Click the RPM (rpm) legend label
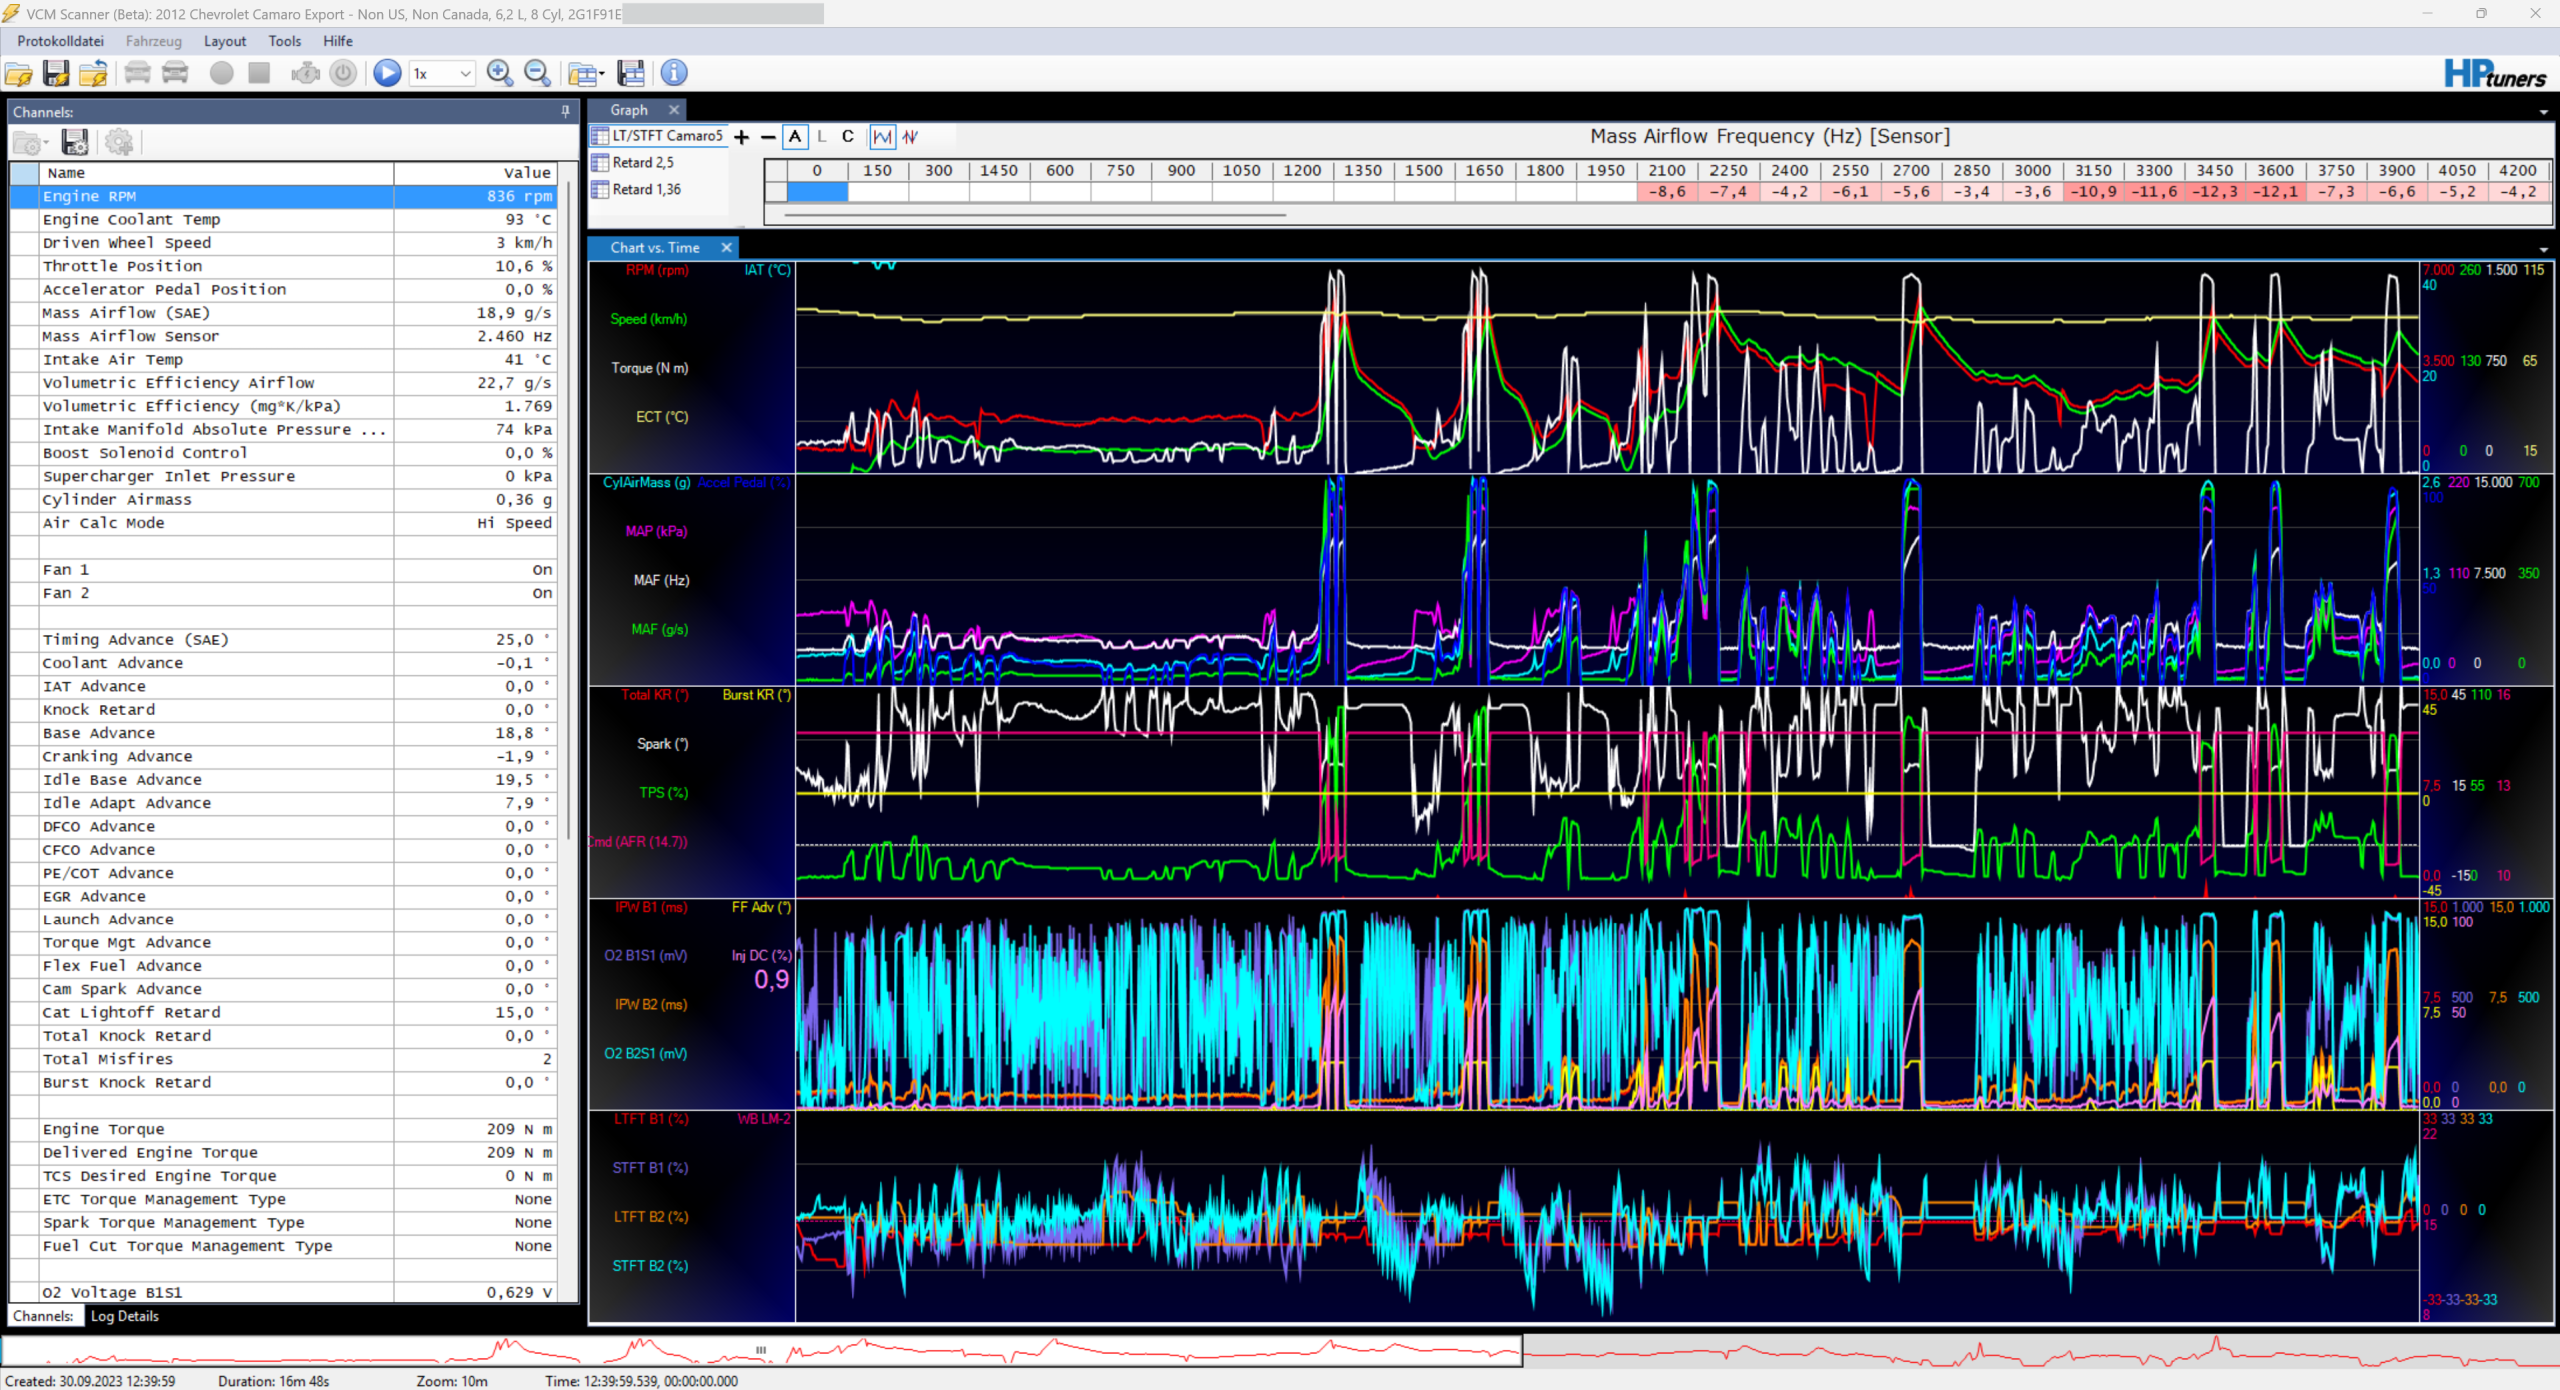This screenshot has height=1390, width=2560. coord(657,271)
